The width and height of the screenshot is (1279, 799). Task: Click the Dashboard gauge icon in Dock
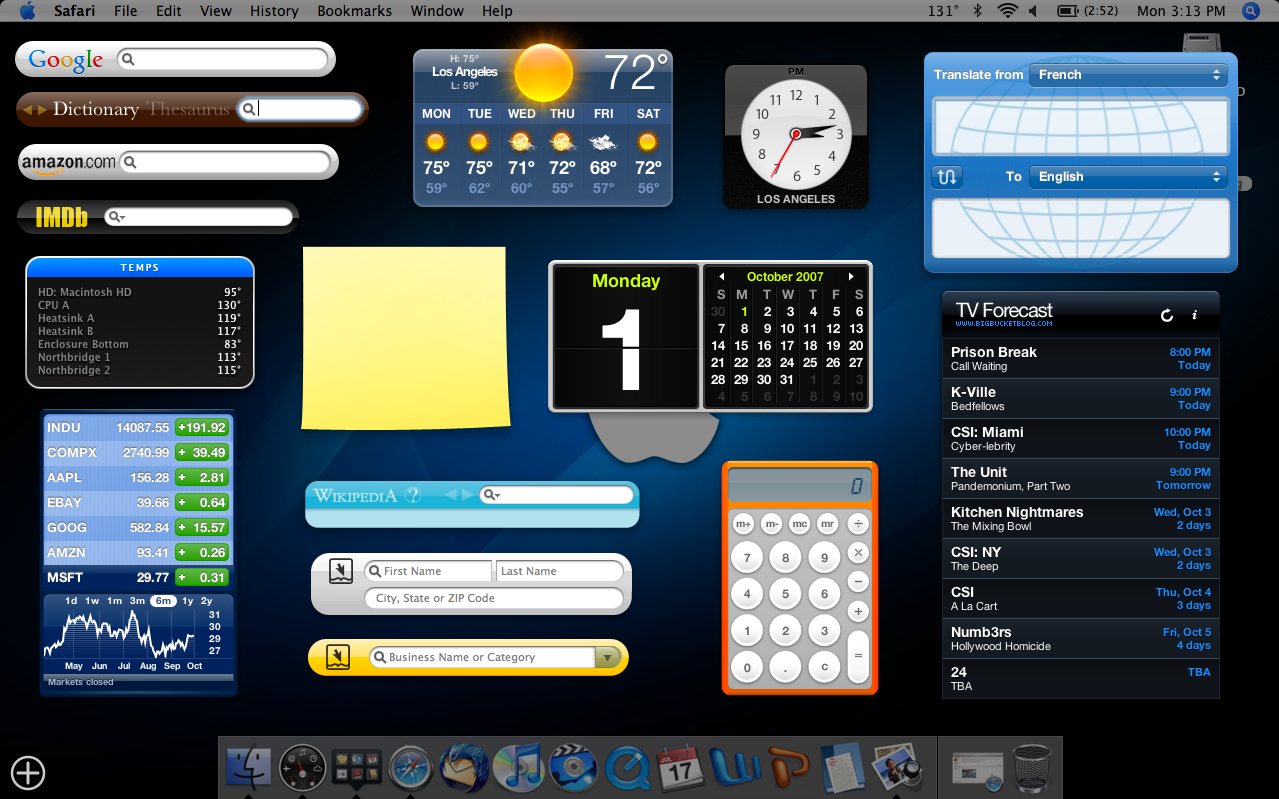[302, 767]
